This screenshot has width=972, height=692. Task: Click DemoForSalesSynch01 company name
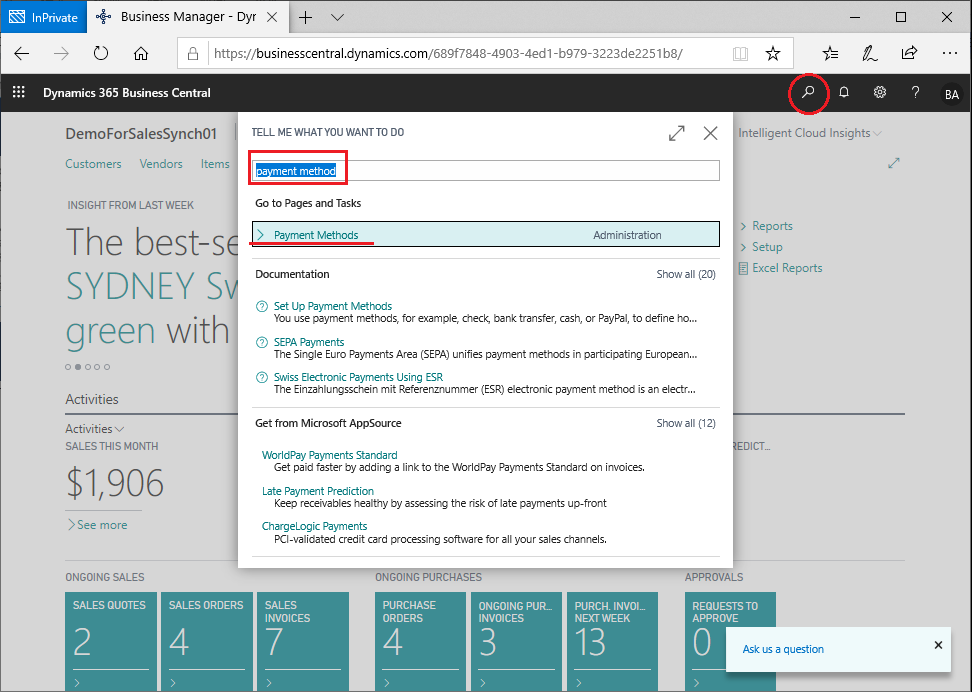[x=141, y=134]
